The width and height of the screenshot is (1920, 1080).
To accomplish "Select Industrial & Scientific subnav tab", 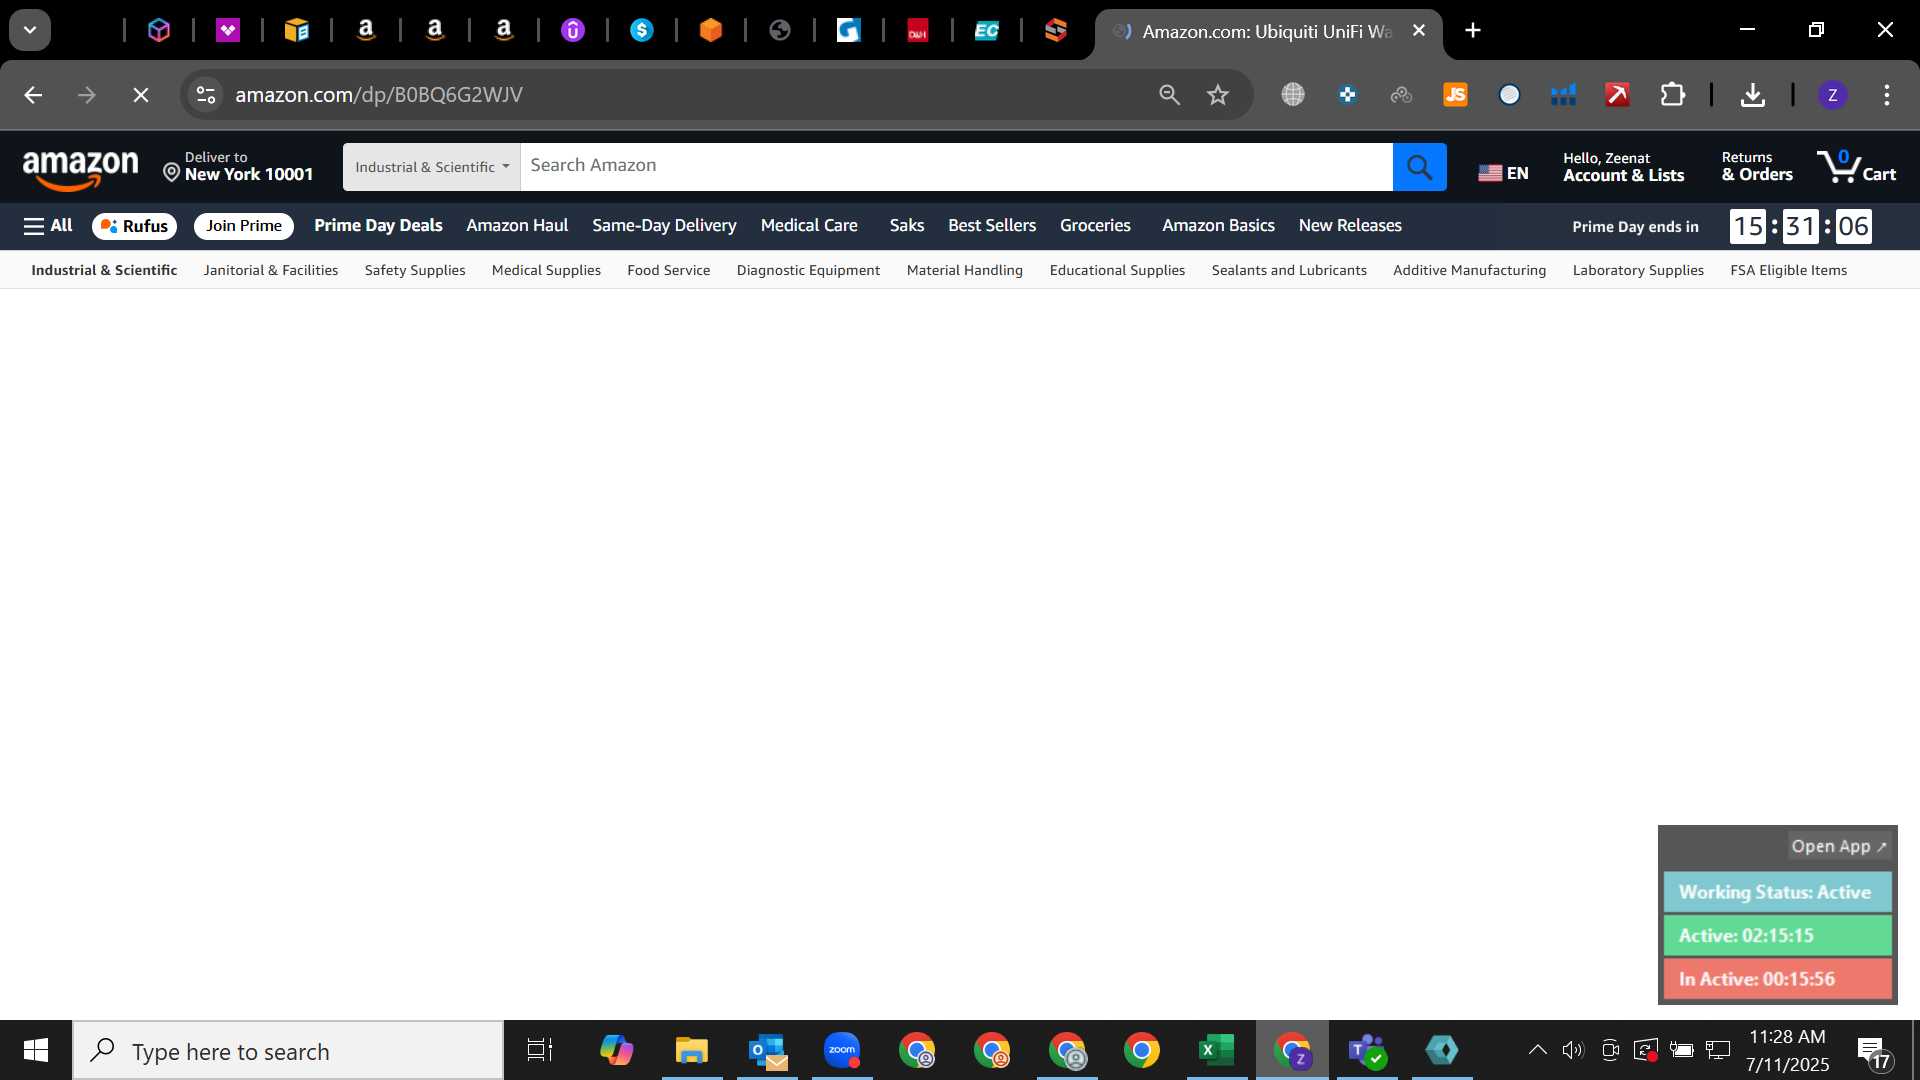I will point(104,270).
